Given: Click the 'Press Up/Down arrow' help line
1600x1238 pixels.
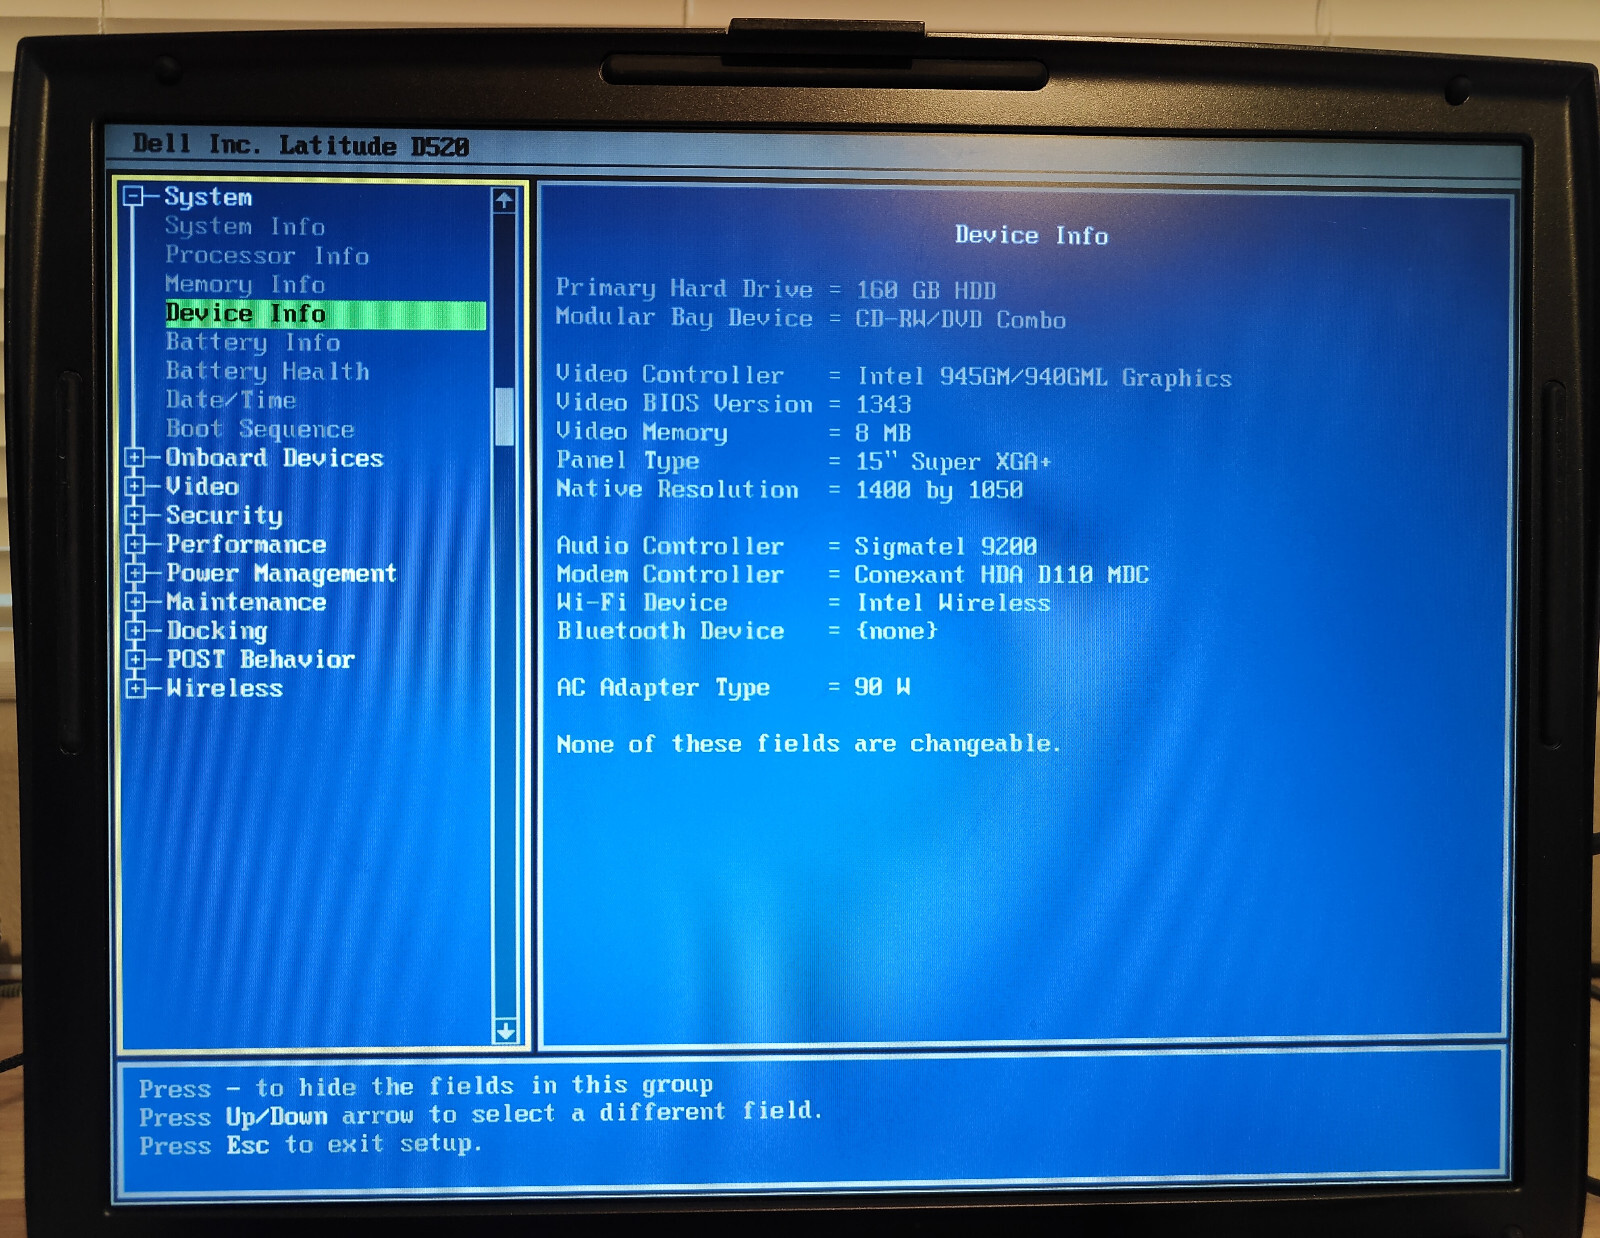Looking at the screenshot, I should [480, 1114].
